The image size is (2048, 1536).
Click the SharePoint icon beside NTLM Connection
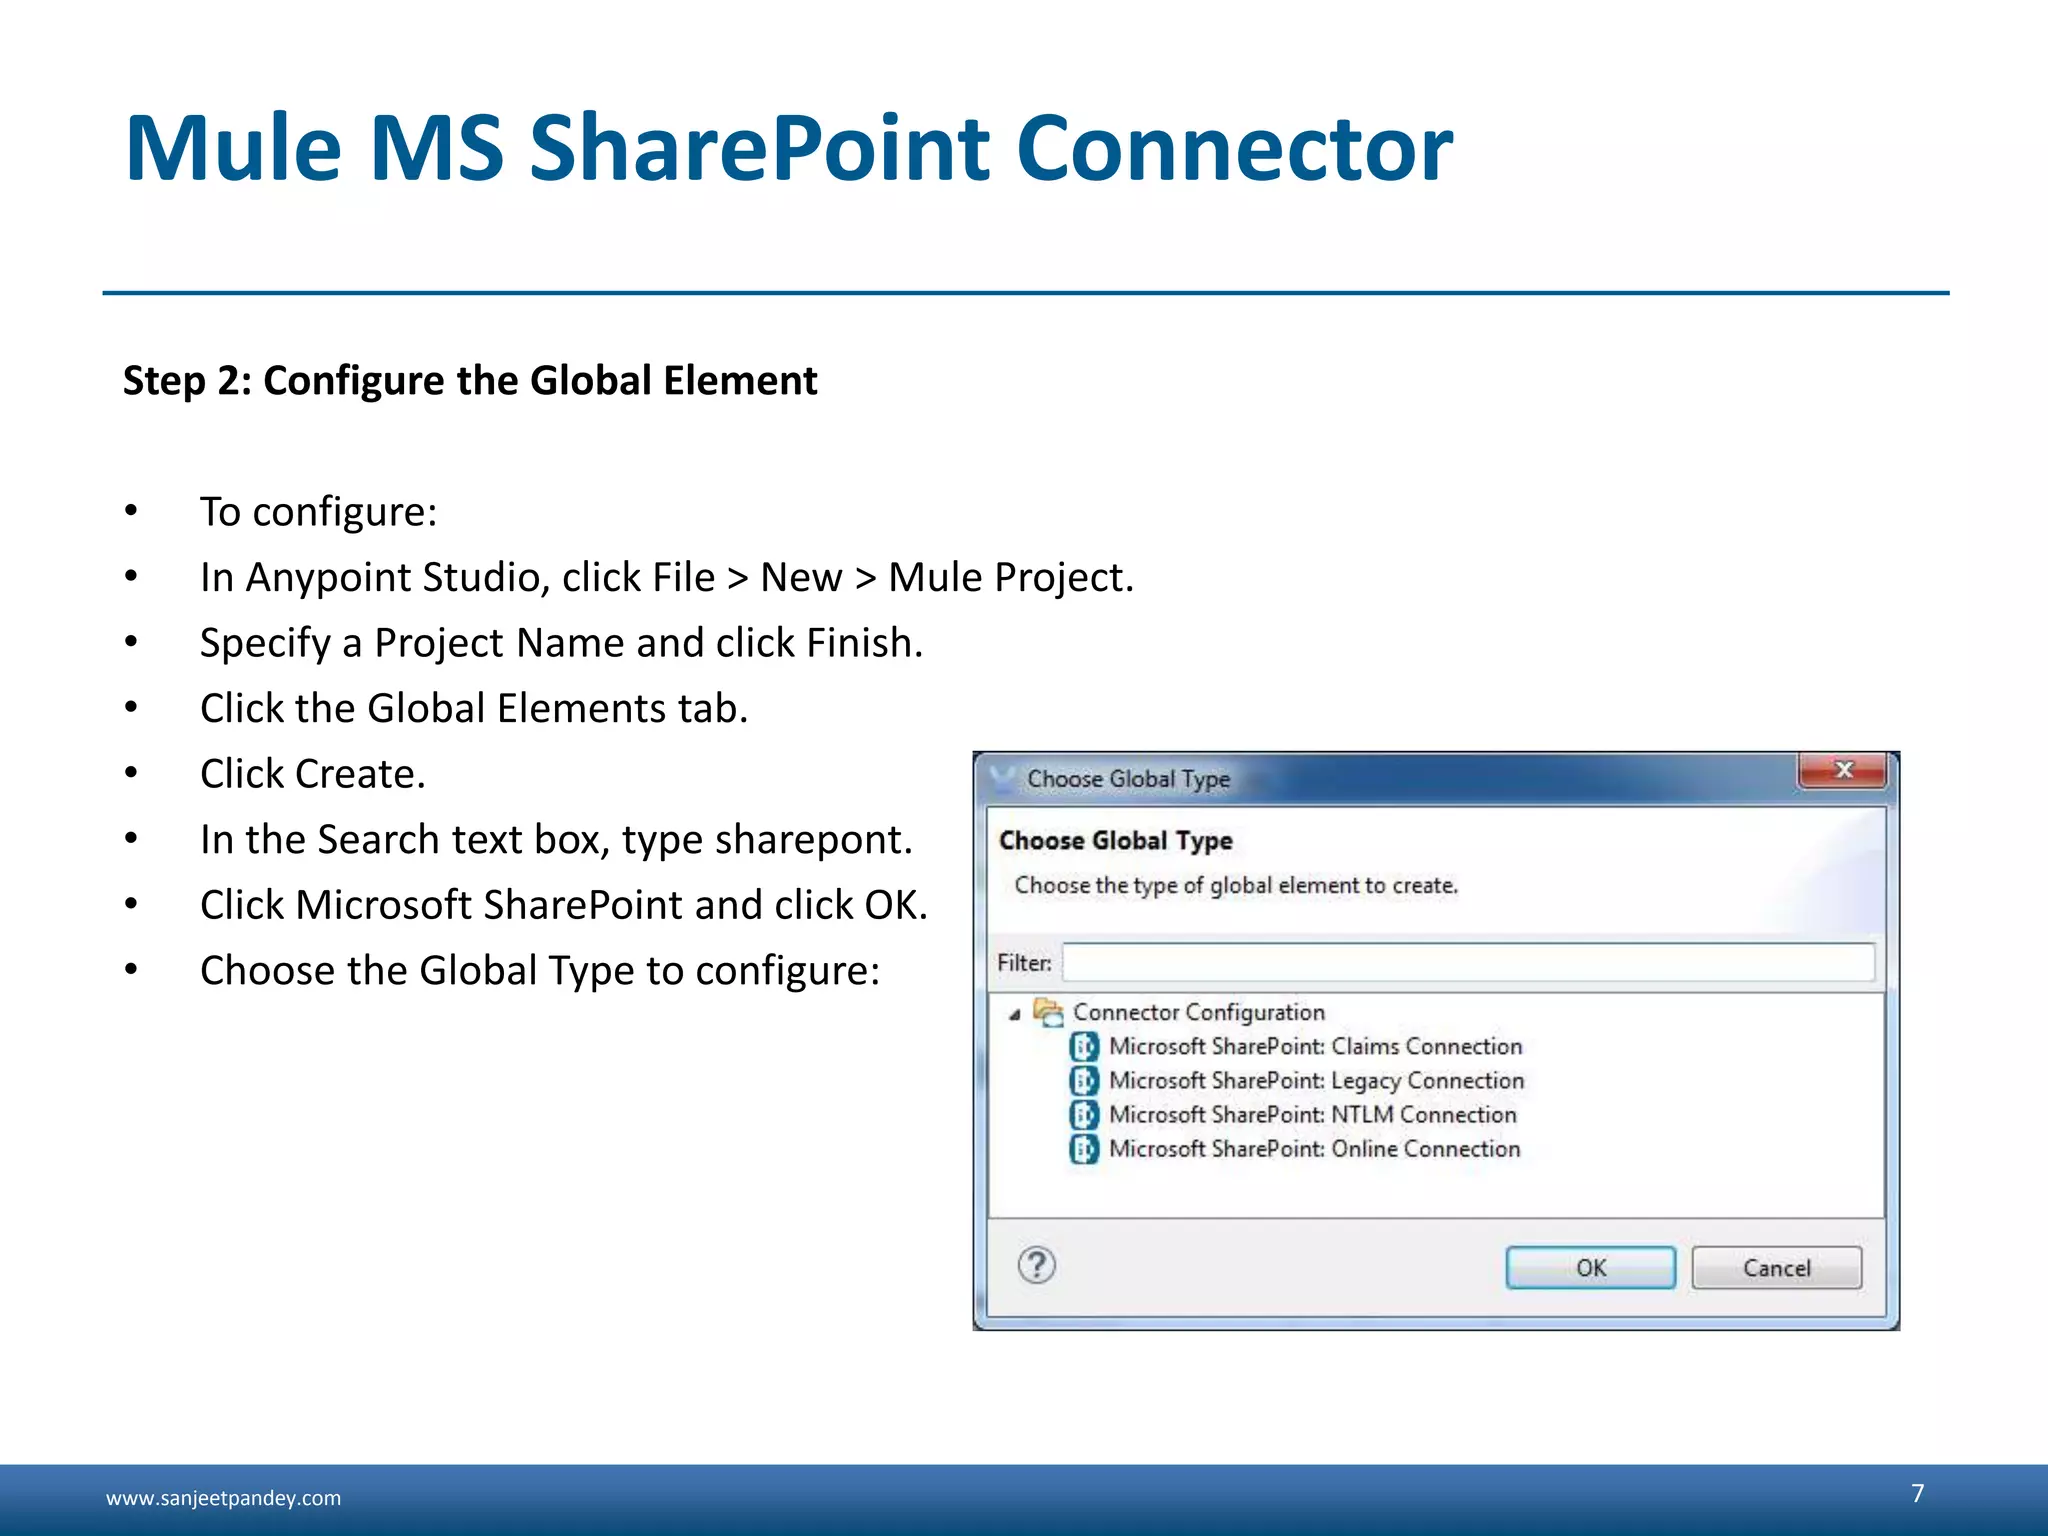point(1084,1114)
